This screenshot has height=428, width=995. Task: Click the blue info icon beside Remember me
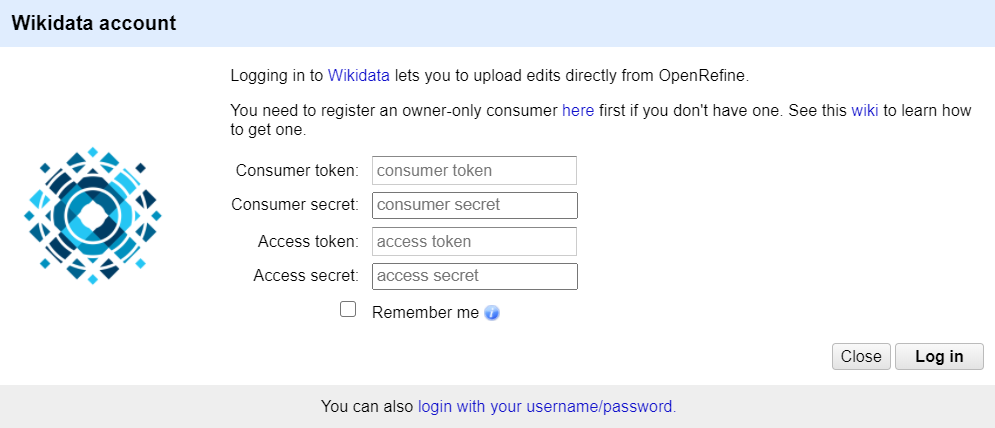(x=492, y=313)
